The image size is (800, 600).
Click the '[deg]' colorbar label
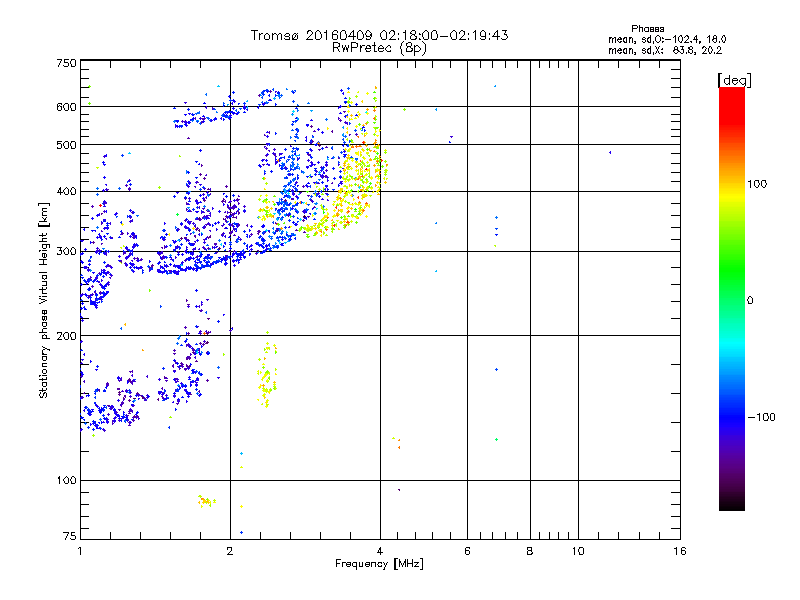tap(734, 80)
